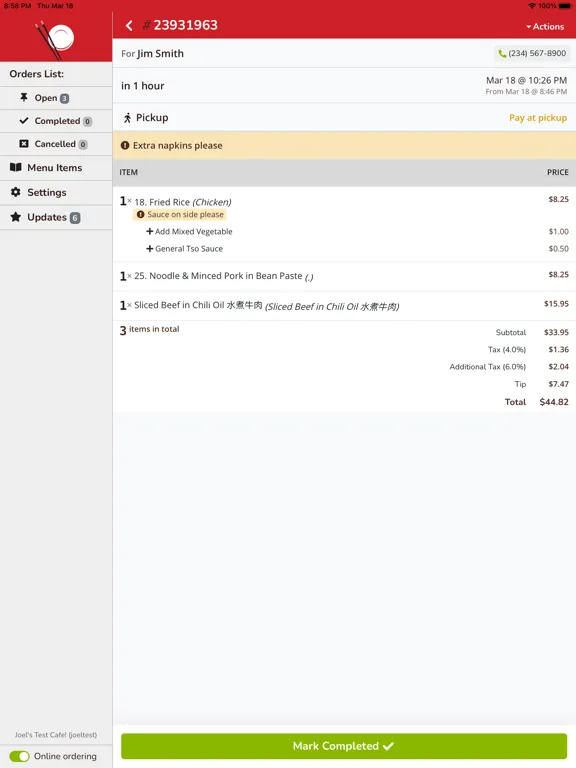Click the $0.50 General Tso price

tap(558, 249)
